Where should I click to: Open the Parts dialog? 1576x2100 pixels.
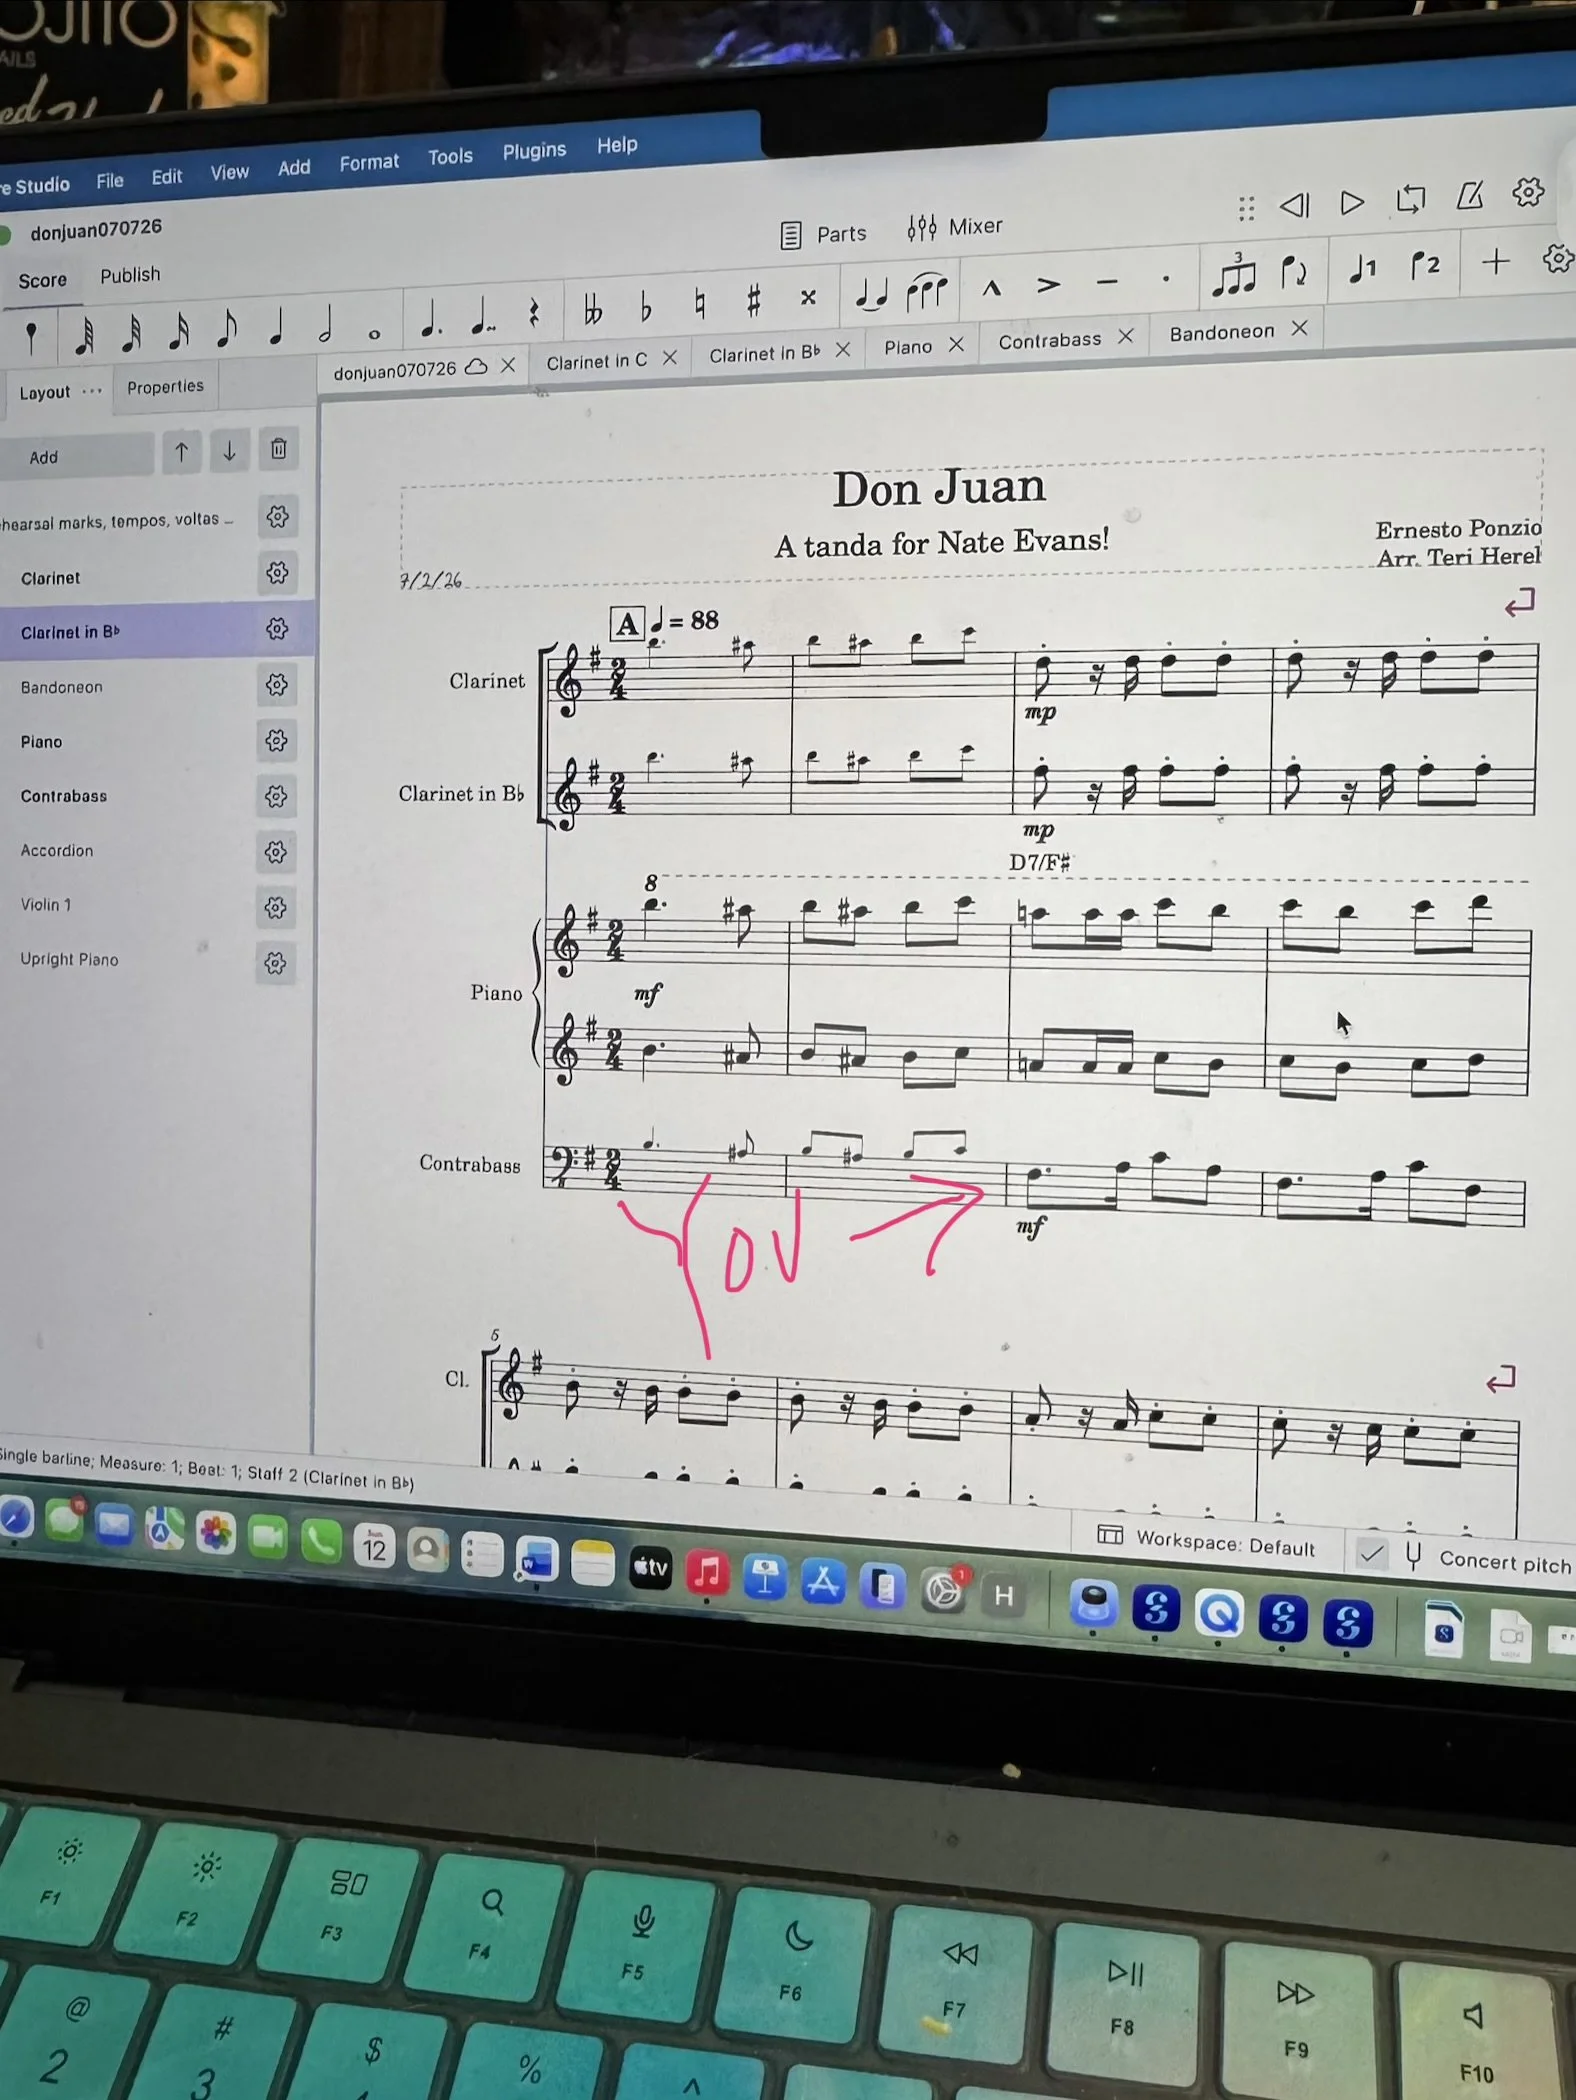click(x=823, y=235)
